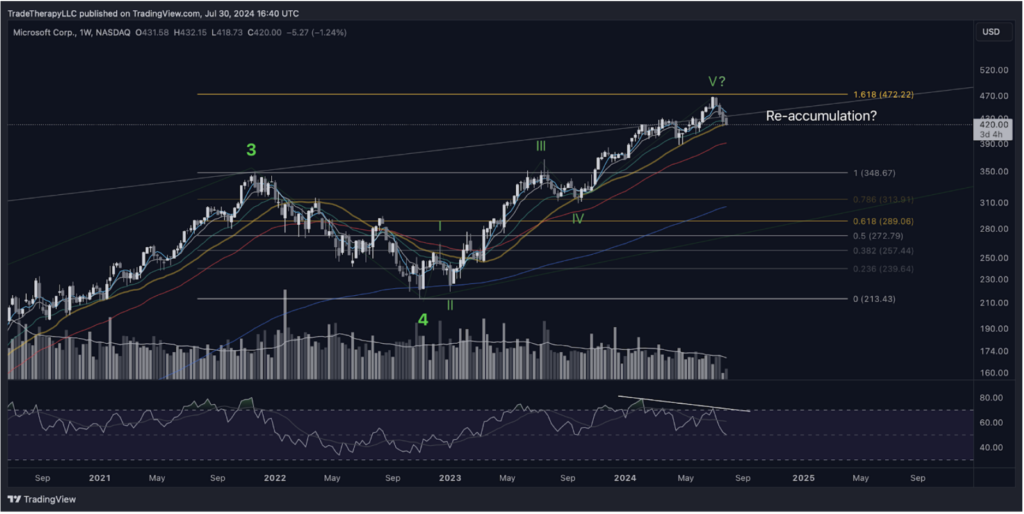This screenshot has width=1024, height=514.
Task: Click the 1.618 (472.22) Fibonacci level
Action: tap(883, 95)
